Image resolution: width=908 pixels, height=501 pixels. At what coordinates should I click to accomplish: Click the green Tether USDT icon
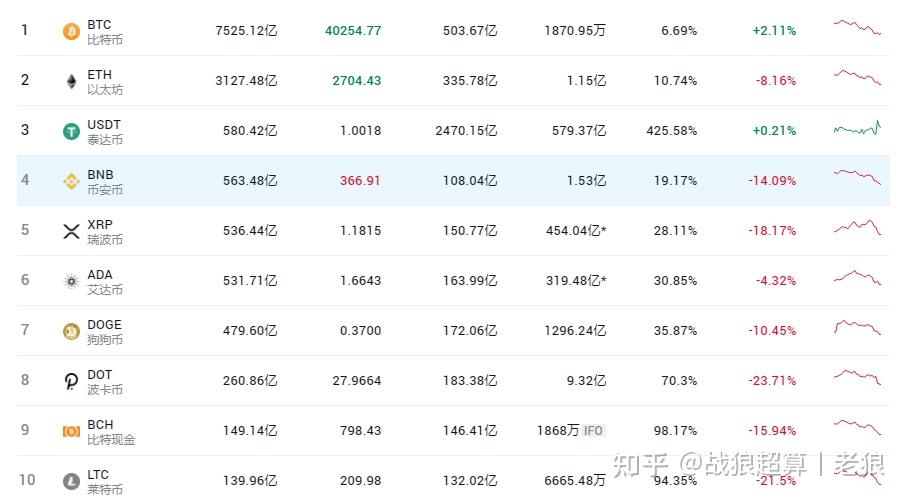71,131
